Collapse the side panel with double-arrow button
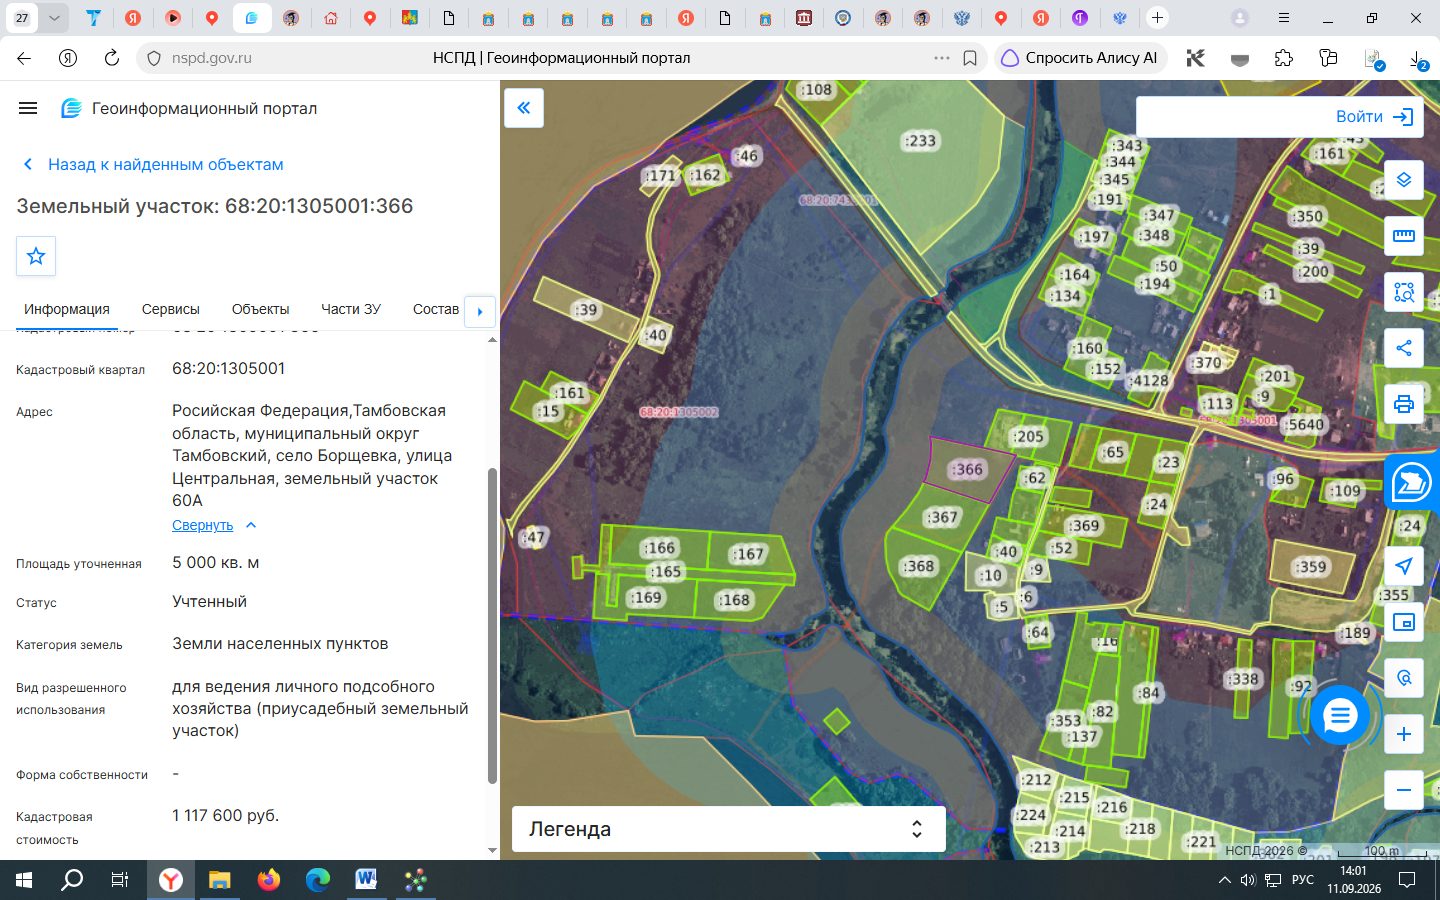The image size is (1440, 900). (524, 108)
